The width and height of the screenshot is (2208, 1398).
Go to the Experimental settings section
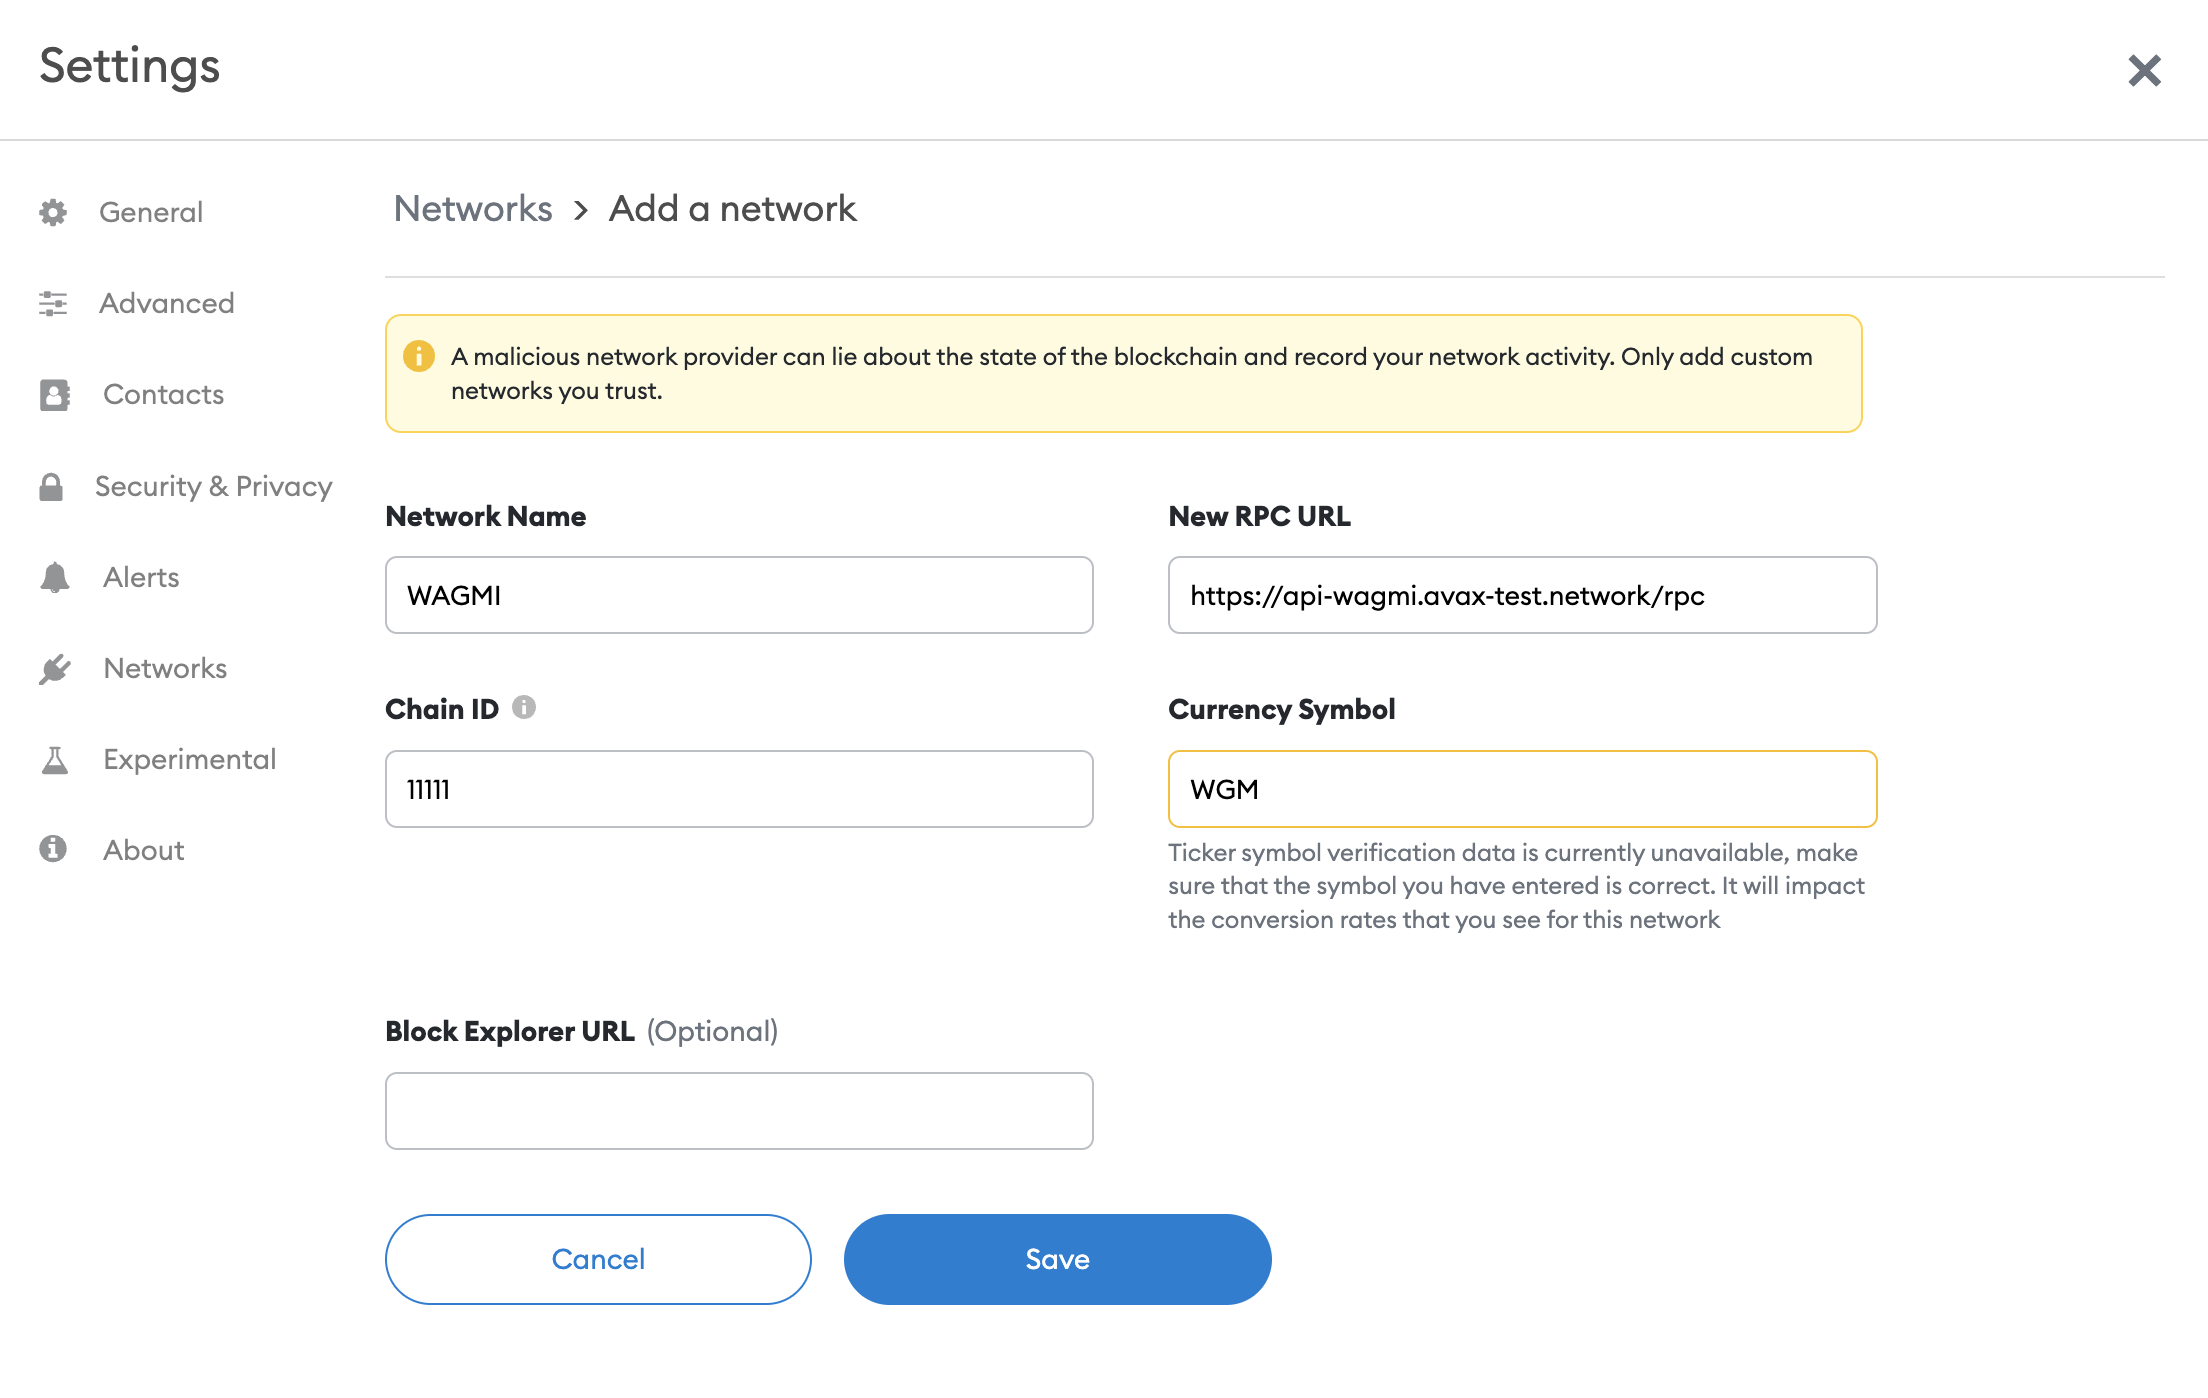tap(189, 760)
